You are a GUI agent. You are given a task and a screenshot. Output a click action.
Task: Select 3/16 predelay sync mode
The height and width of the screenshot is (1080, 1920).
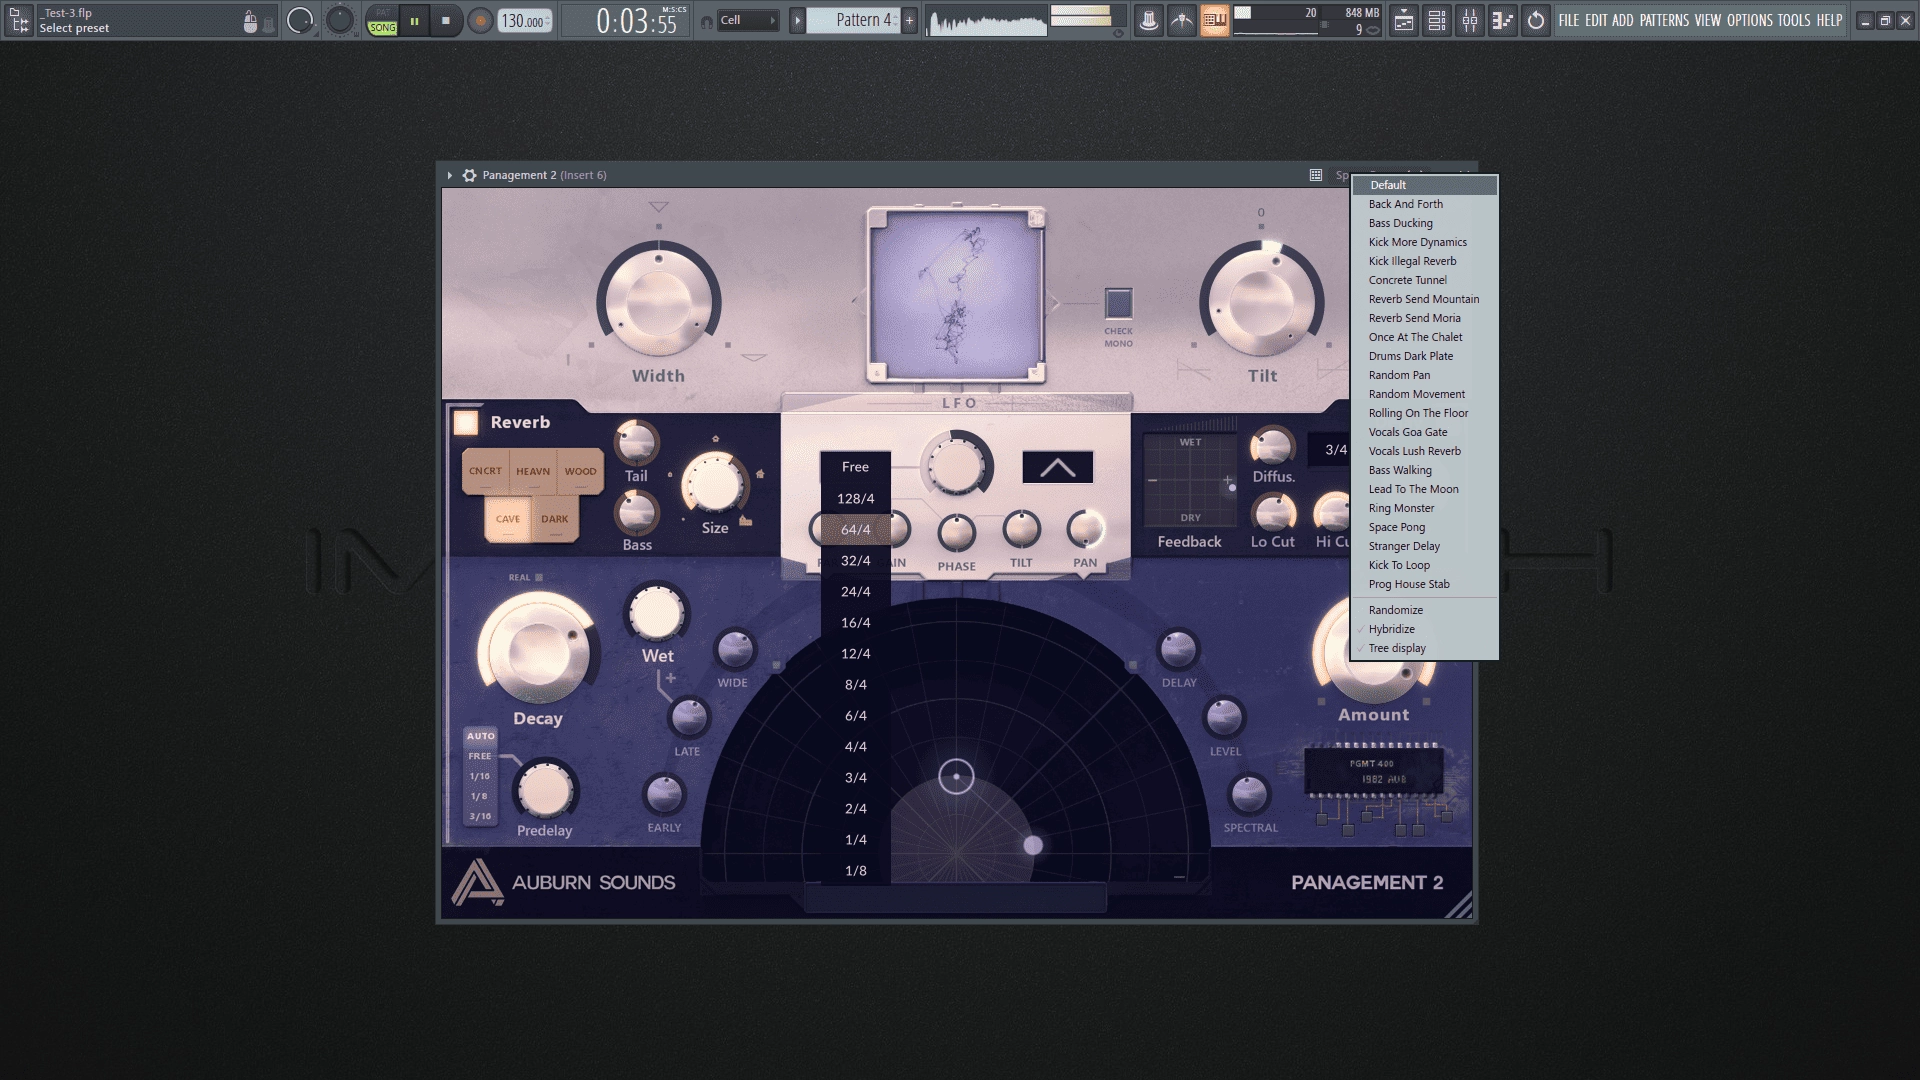pyautogui.click(x=480, y=816)
